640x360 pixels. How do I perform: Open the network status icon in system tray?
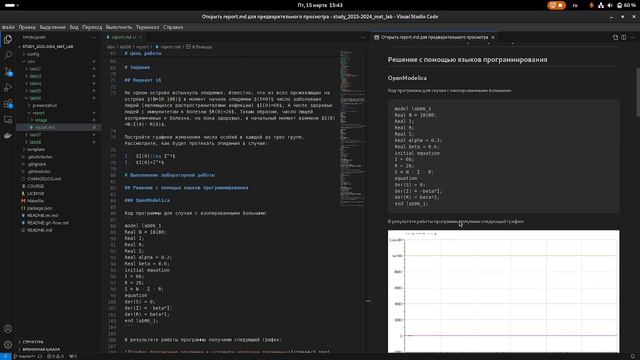(x=601, y=5)
